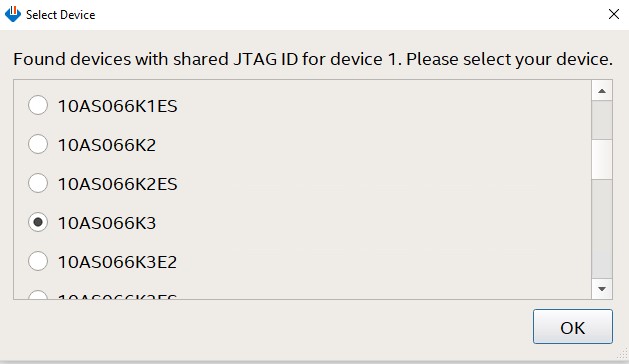629x364 pixels.
Task: Click the Quartus programmer icon in title bar
Action: [13, 14]
